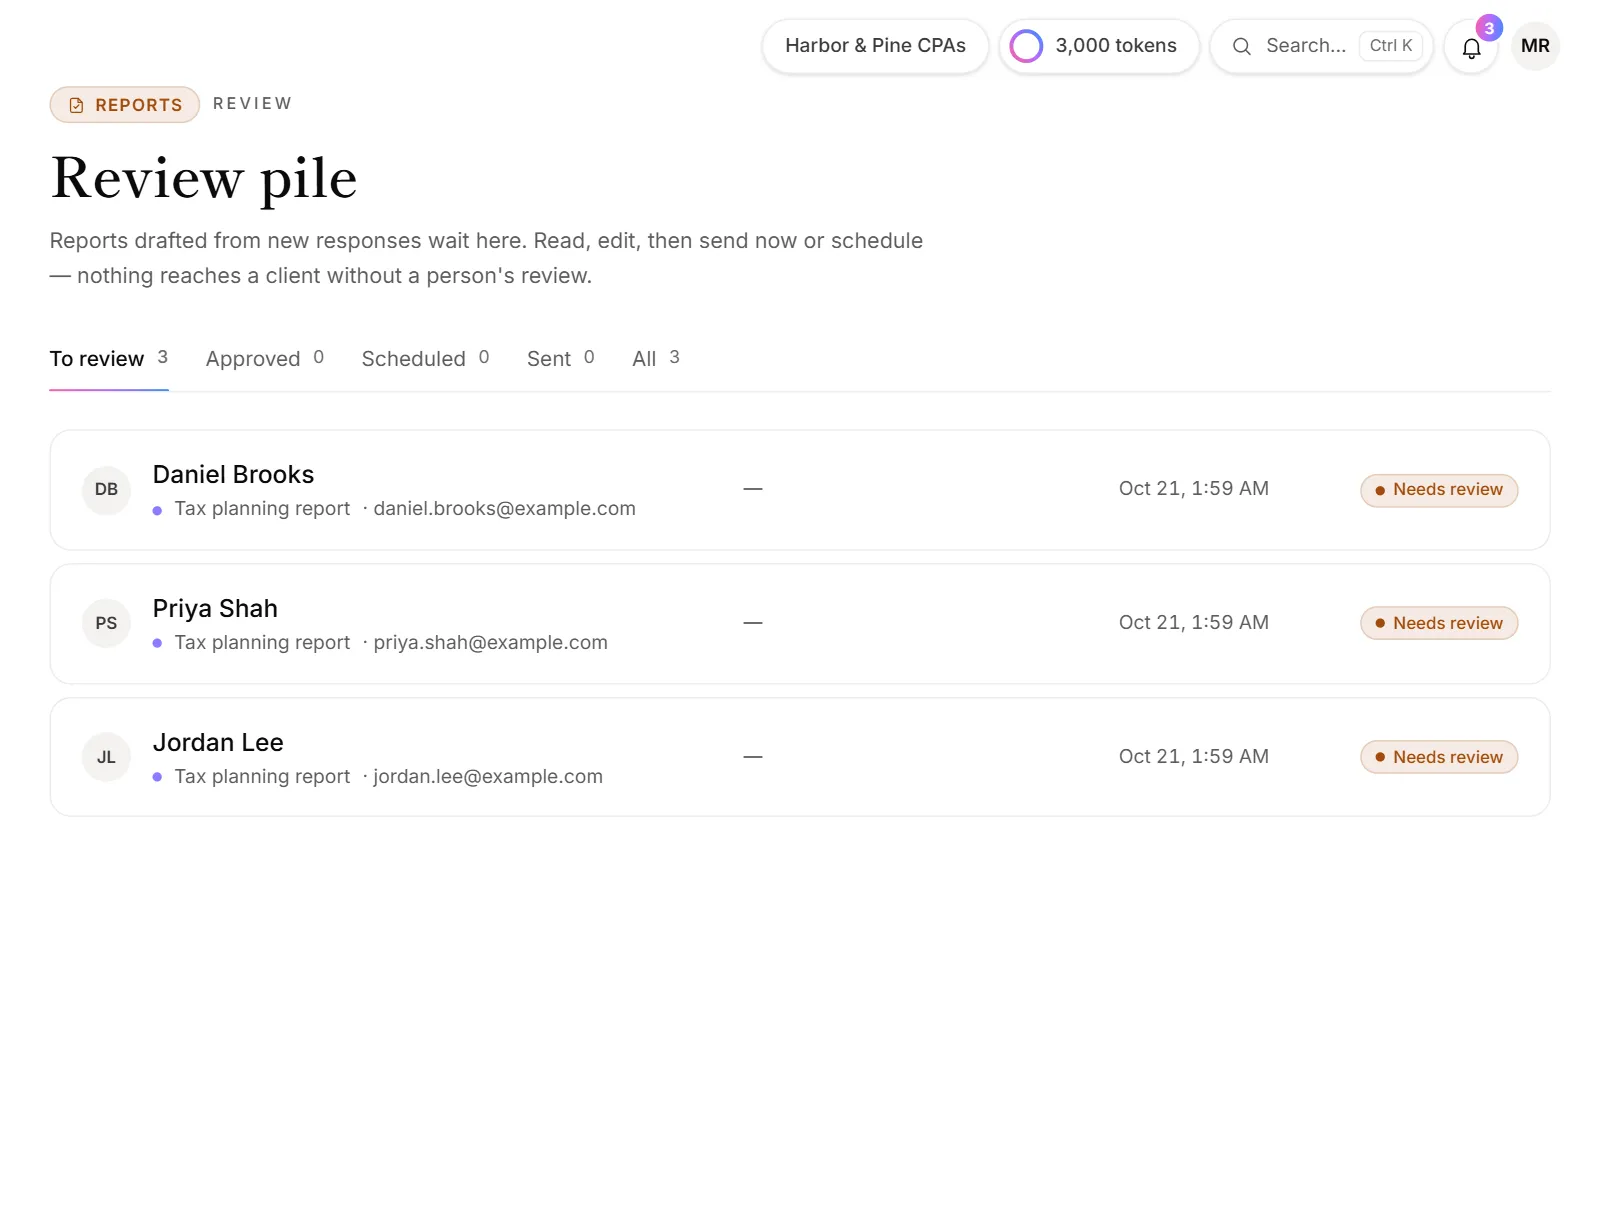The height and width of the screenshot is (1231, 1600).
Task: Switch to the Sent tab
Action: click(561, 359)
